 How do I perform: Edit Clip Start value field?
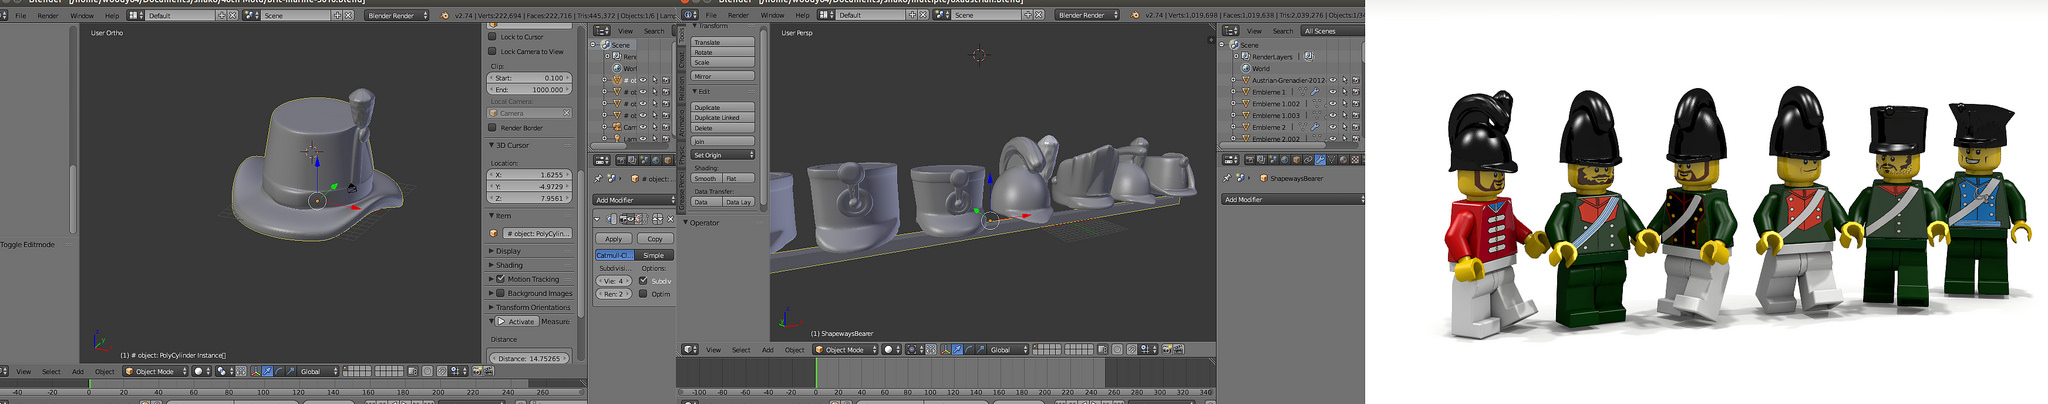coord(530,77)
